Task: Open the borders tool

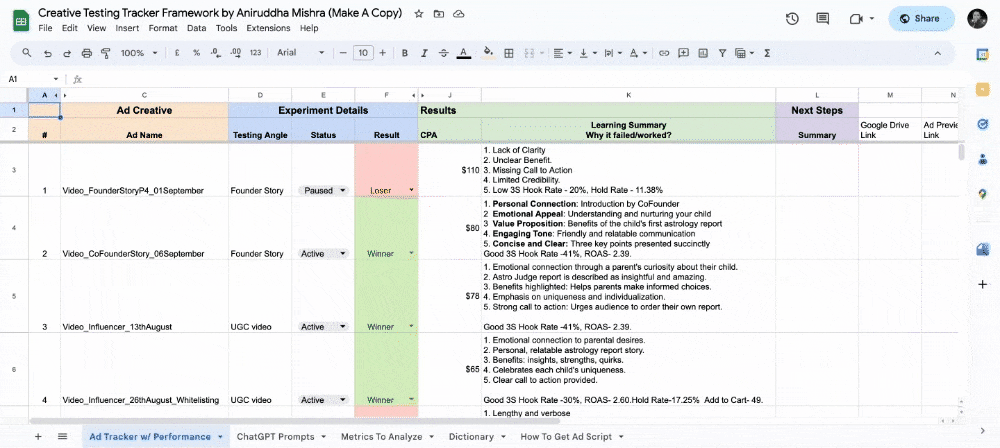Action: point(509,53)
